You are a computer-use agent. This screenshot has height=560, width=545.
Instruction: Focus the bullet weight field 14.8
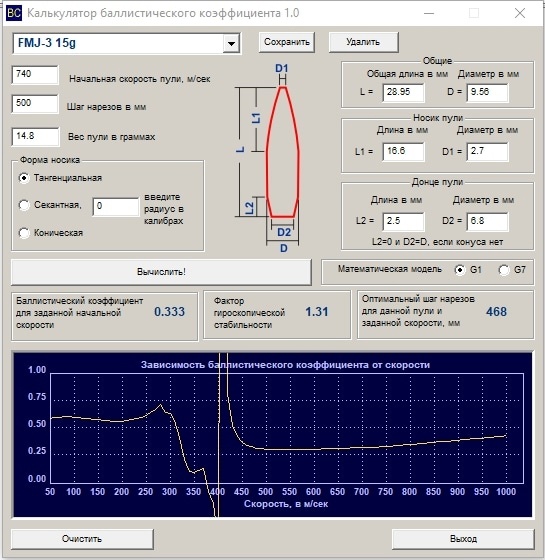click(x=35, y=136)
